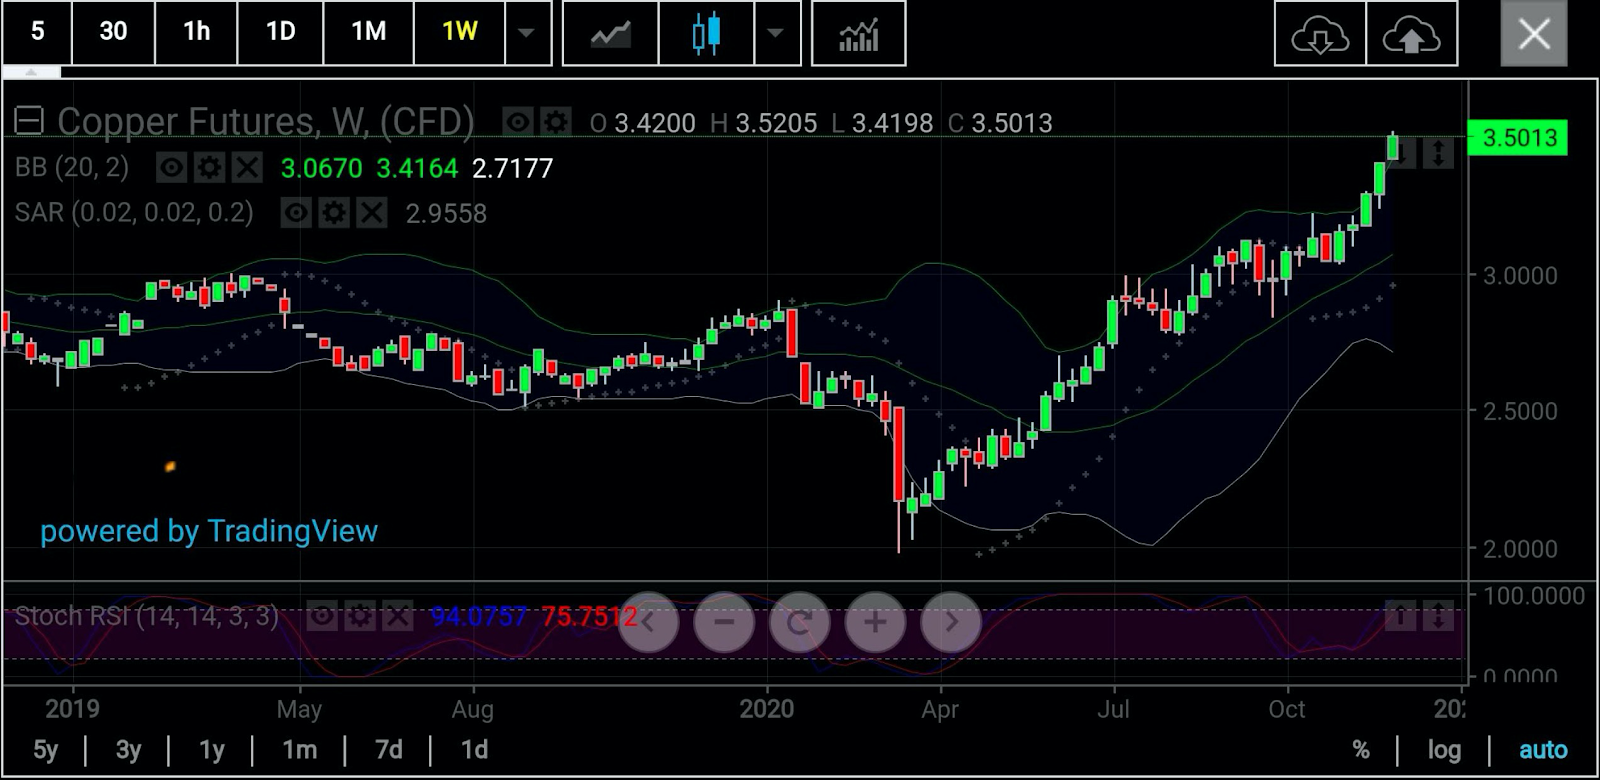This screenshot has height=780, width=1600.
Task: Open the powered by TradingView link
Action: click(x=209, y=531)
